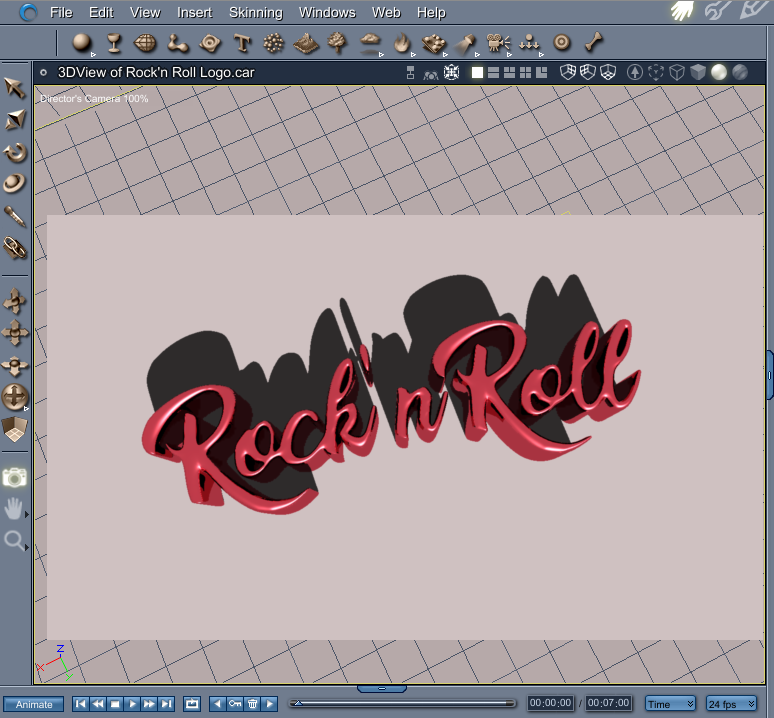774x718 pixels.
Task: Expand the Hand tool flyout arrow
Action: point(27,514)
